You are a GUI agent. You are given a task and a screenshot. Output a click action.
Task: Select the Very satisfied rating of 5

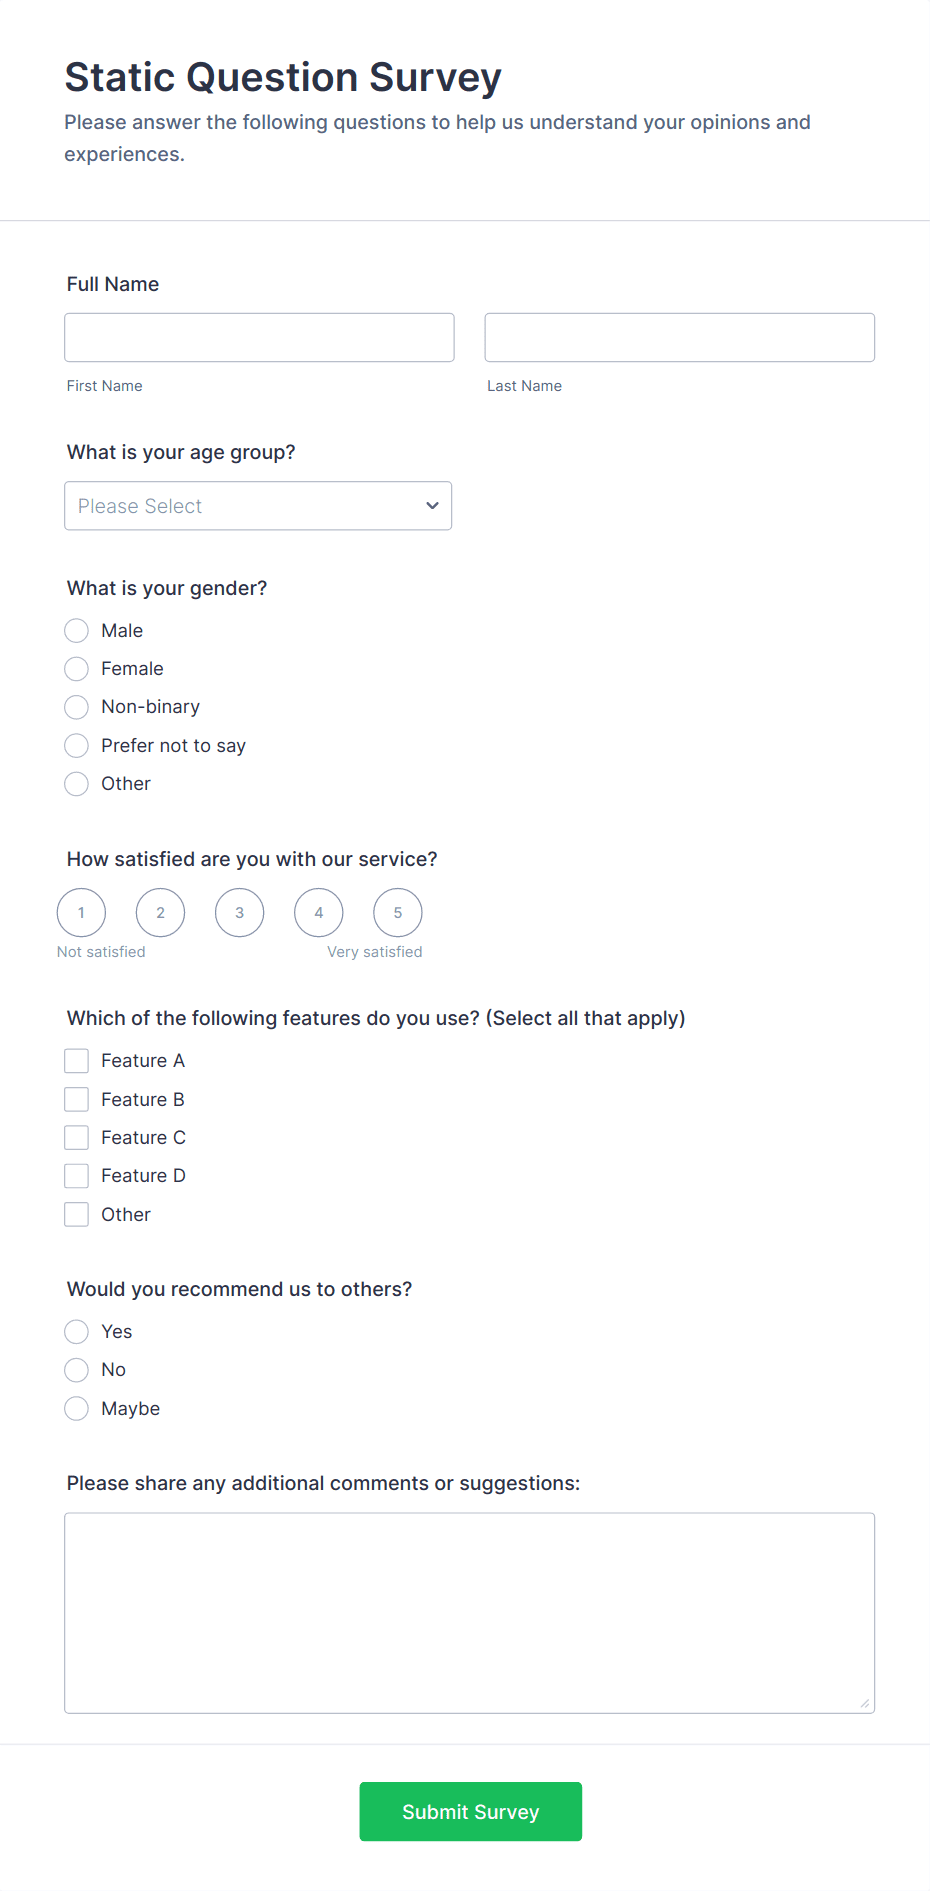(x=397, y=912)
